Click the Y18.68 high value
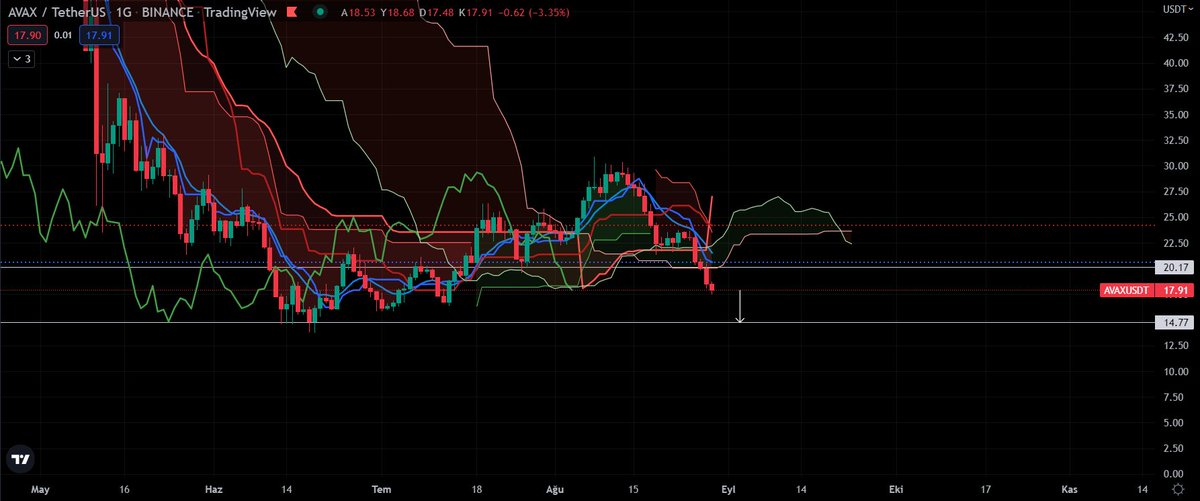The image size is (1200, 501). pyautogui.click(x=395, y=12)
